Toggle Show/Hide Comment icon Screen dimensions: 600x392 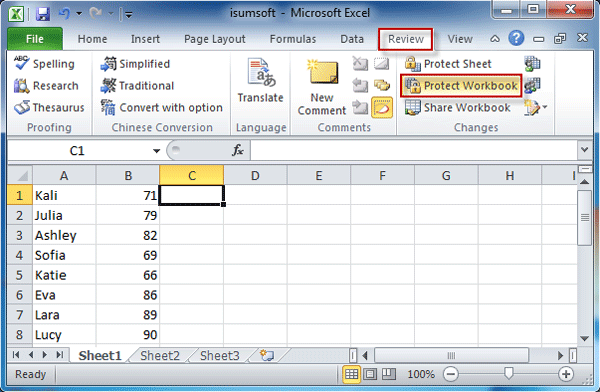pos(382,63)
